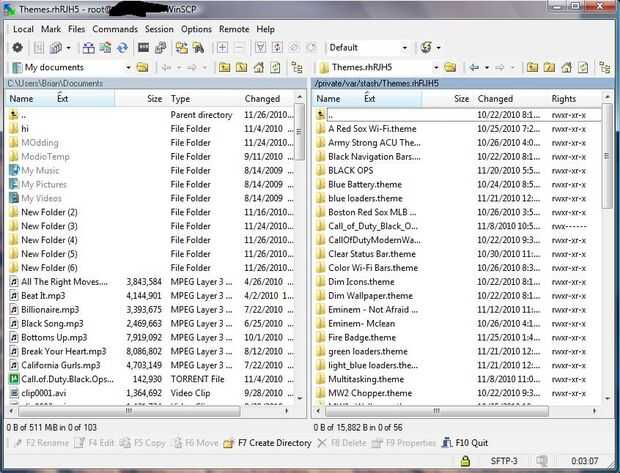Open remote back history dropdown arrow
Image resolution: width=620 pixels, height=473 pixels.
click(x=487, y=68)
